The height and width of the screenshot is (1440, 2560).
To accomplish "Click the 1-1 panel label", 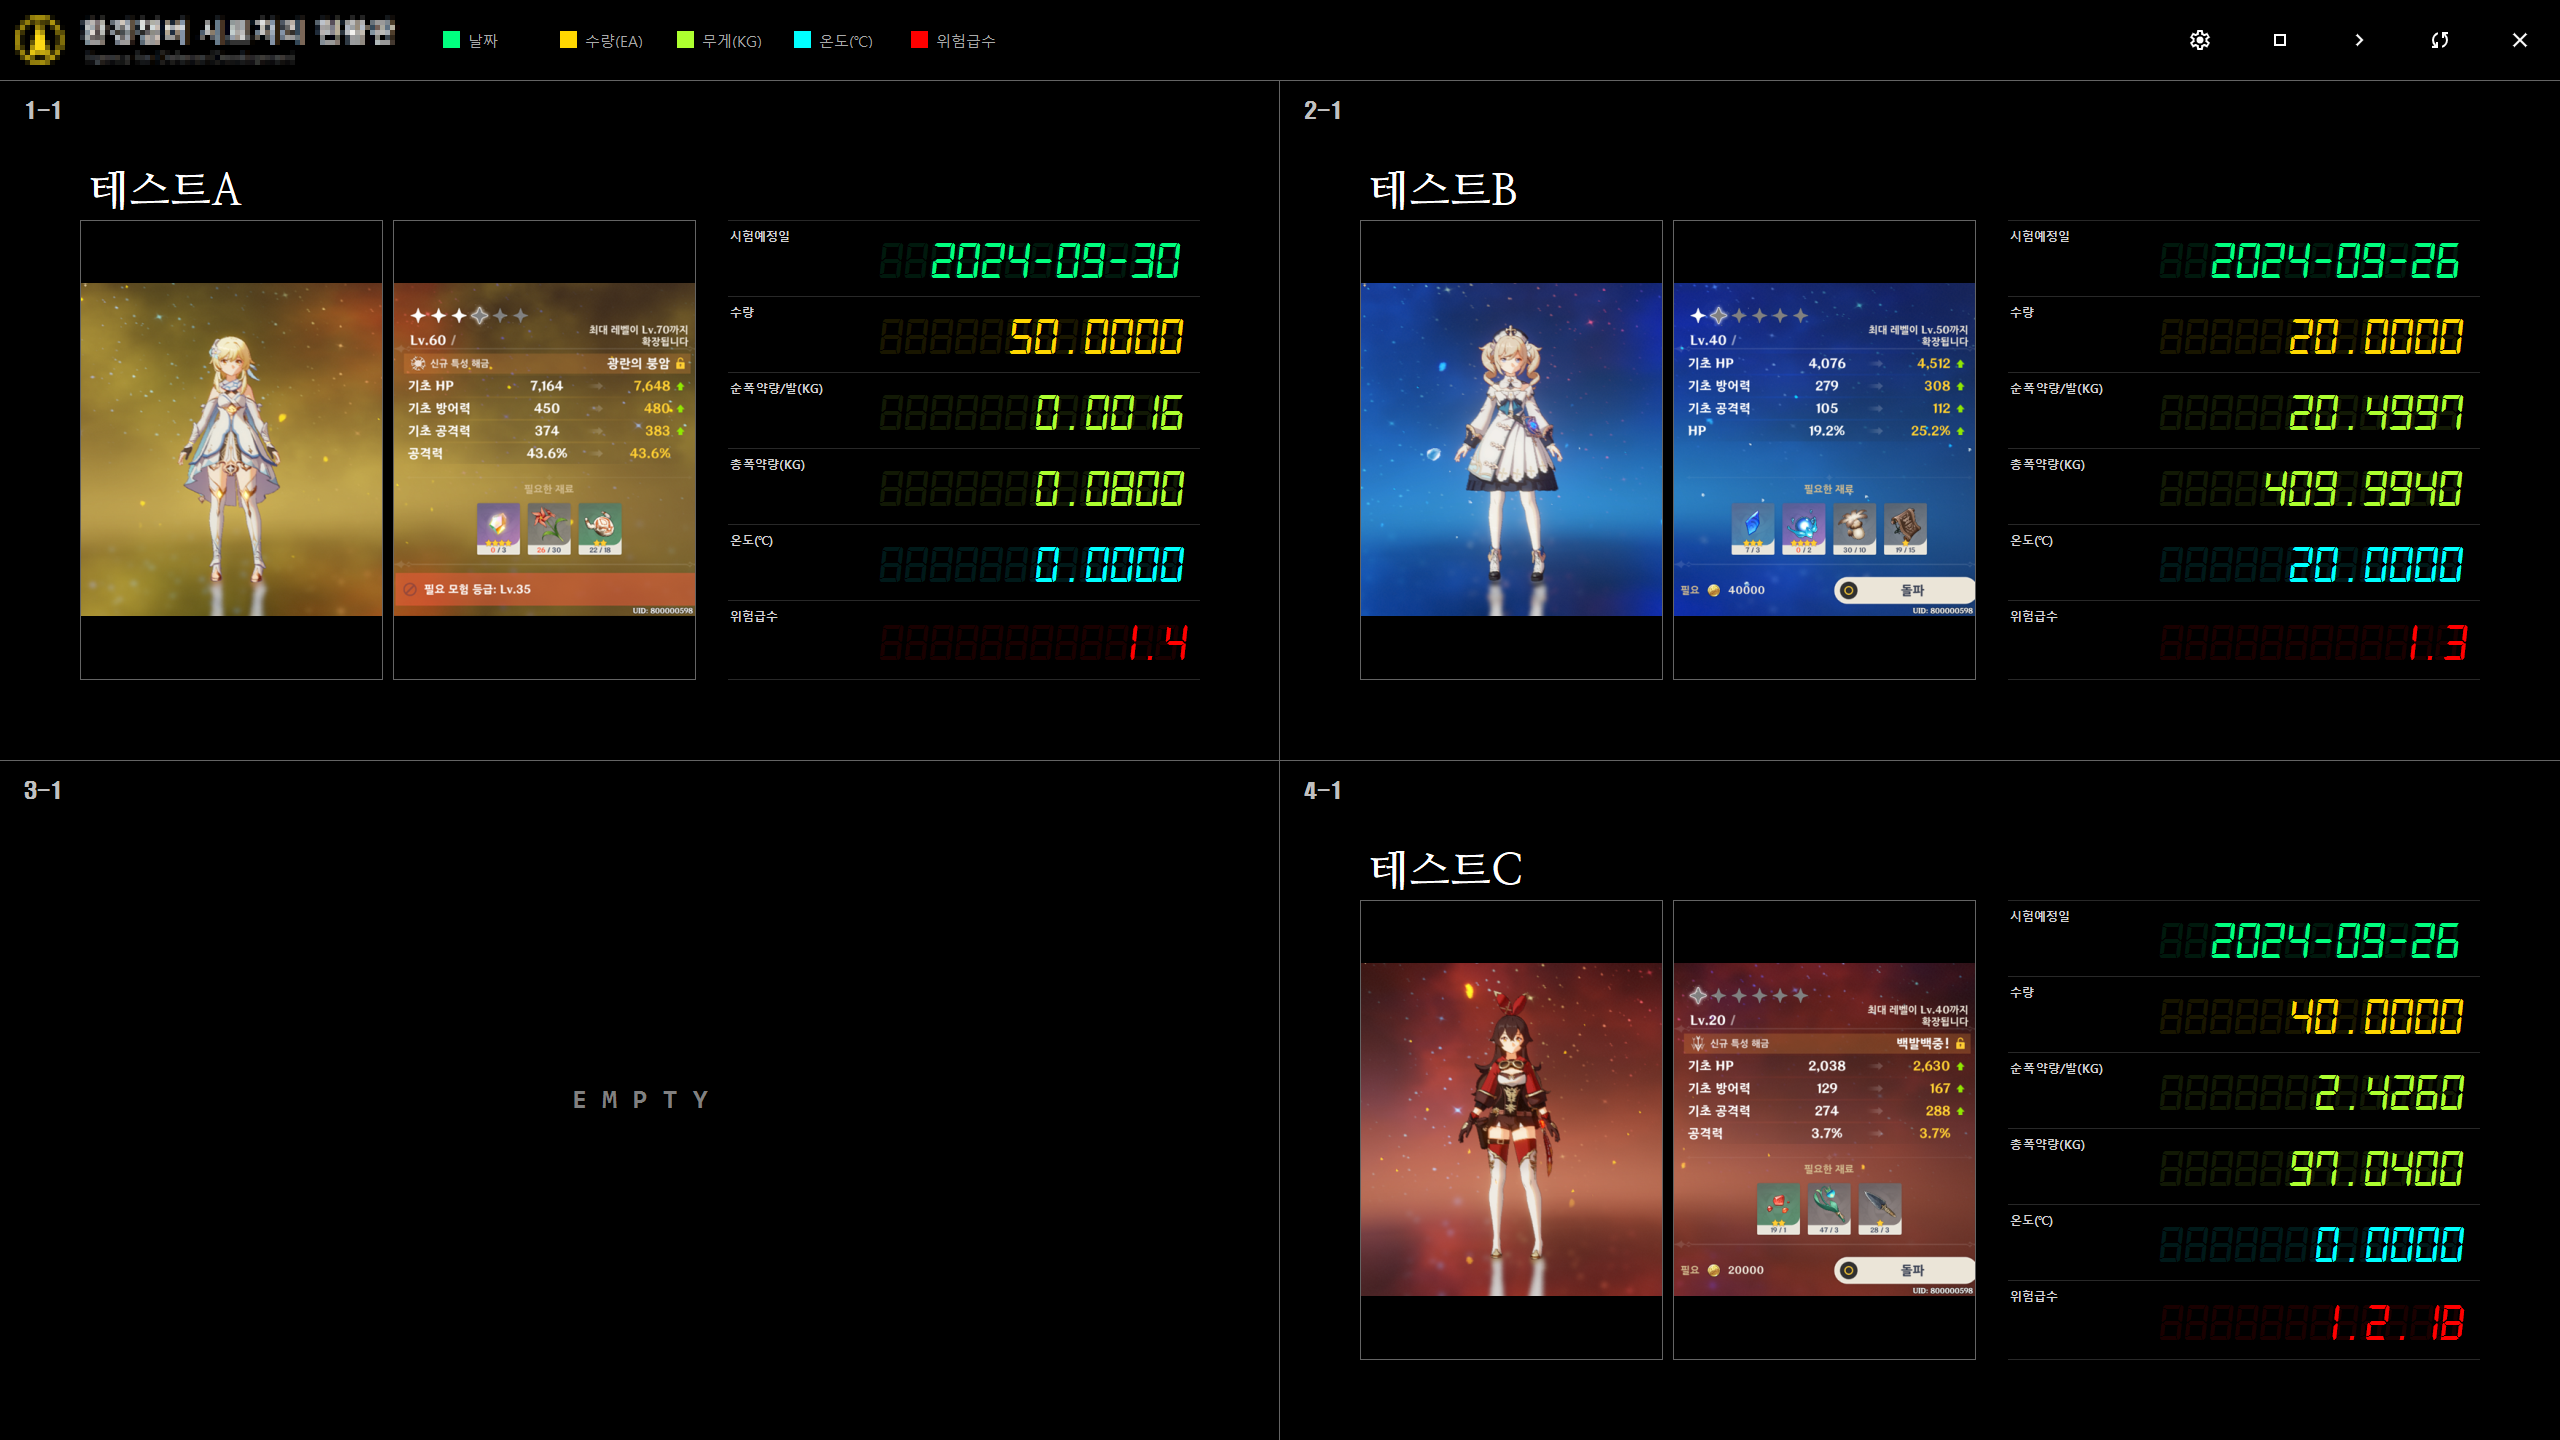I will (43, 110).
